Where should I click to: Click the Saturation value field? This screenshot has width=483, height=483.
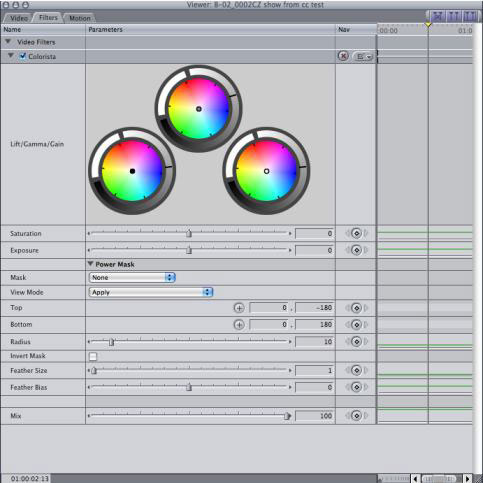[314, 233]
